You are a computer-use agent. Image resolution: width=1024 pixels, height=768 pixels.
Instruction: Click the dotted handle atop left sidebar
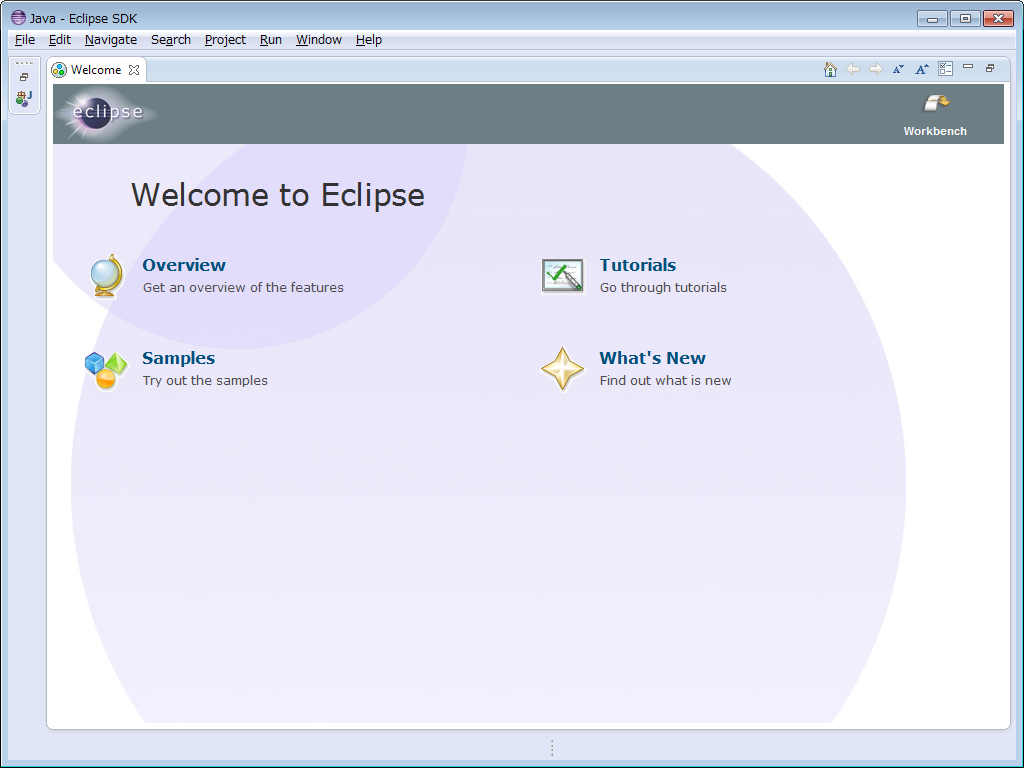pyautogui.click(x=24, y=63)
